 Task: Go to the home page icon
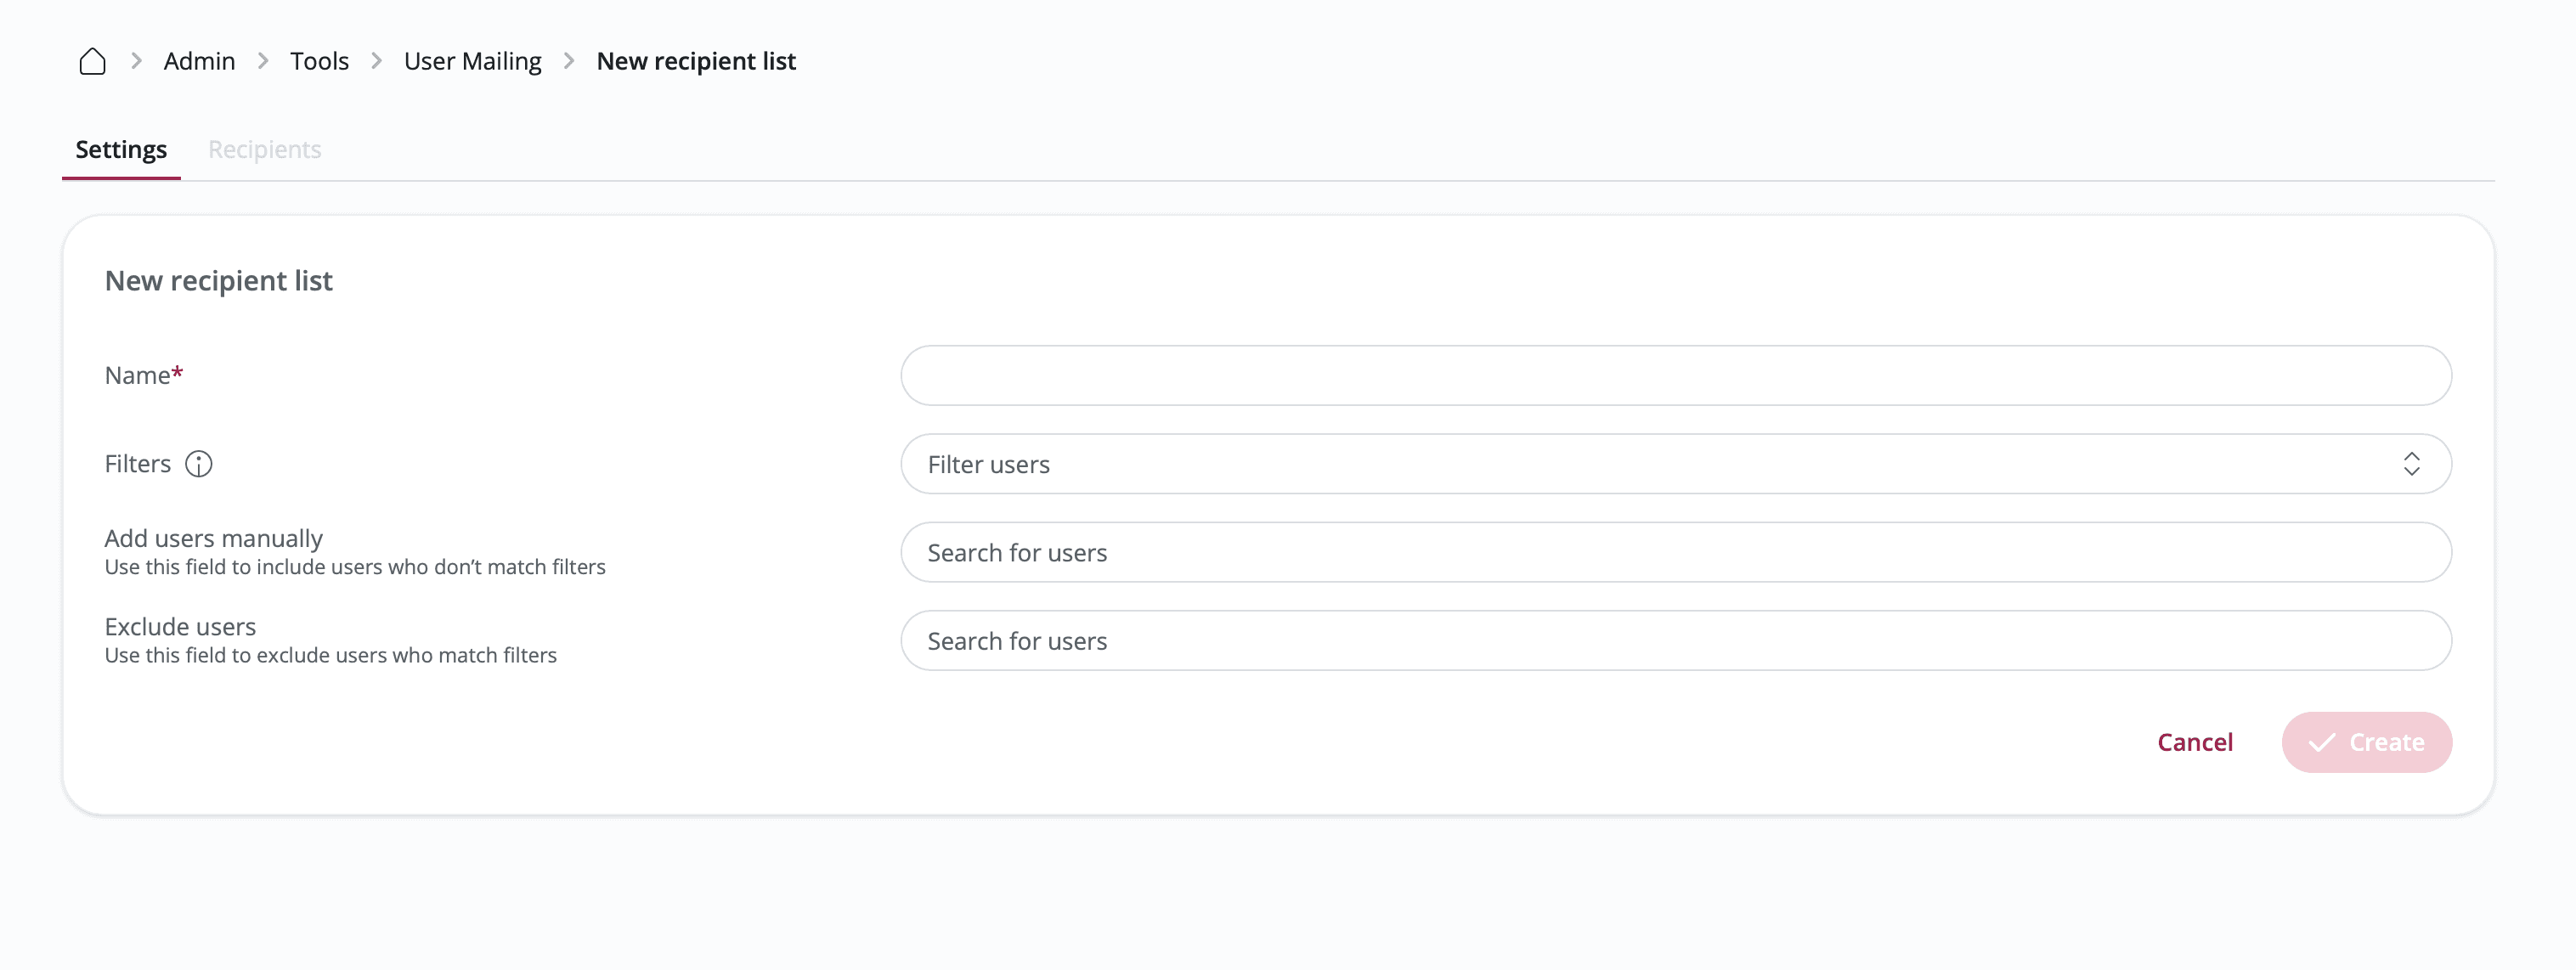coord(92,62)
